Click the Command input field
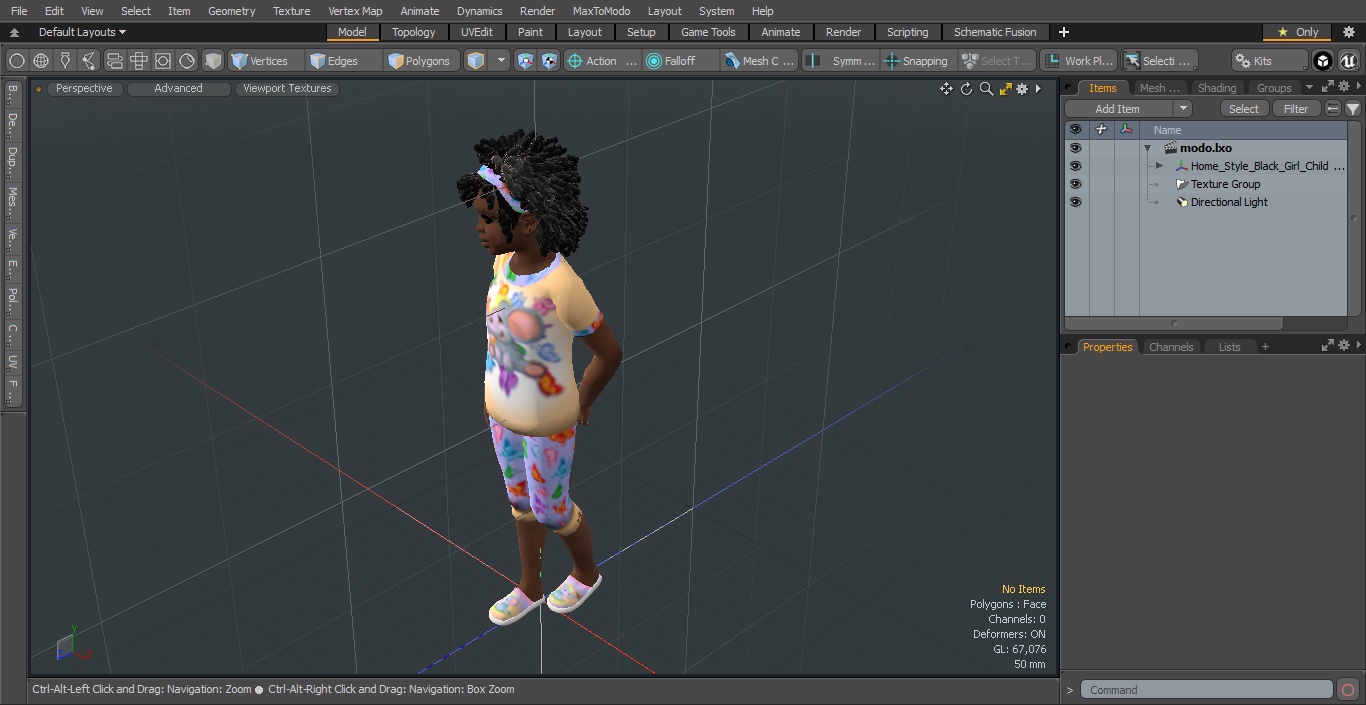This screenshot has height=705, width=1366. pyautogui.click(x=1207, y=690)
